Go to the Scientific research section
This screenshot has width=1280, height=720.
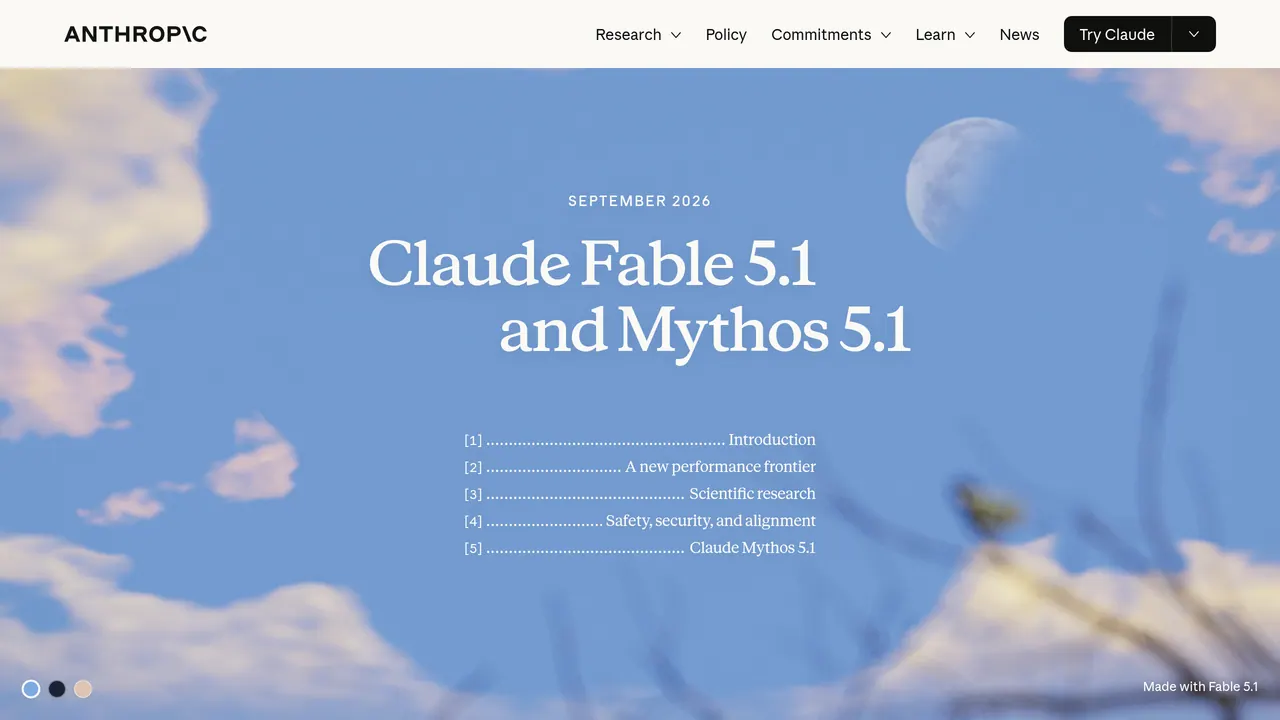(x=640, y=494)
